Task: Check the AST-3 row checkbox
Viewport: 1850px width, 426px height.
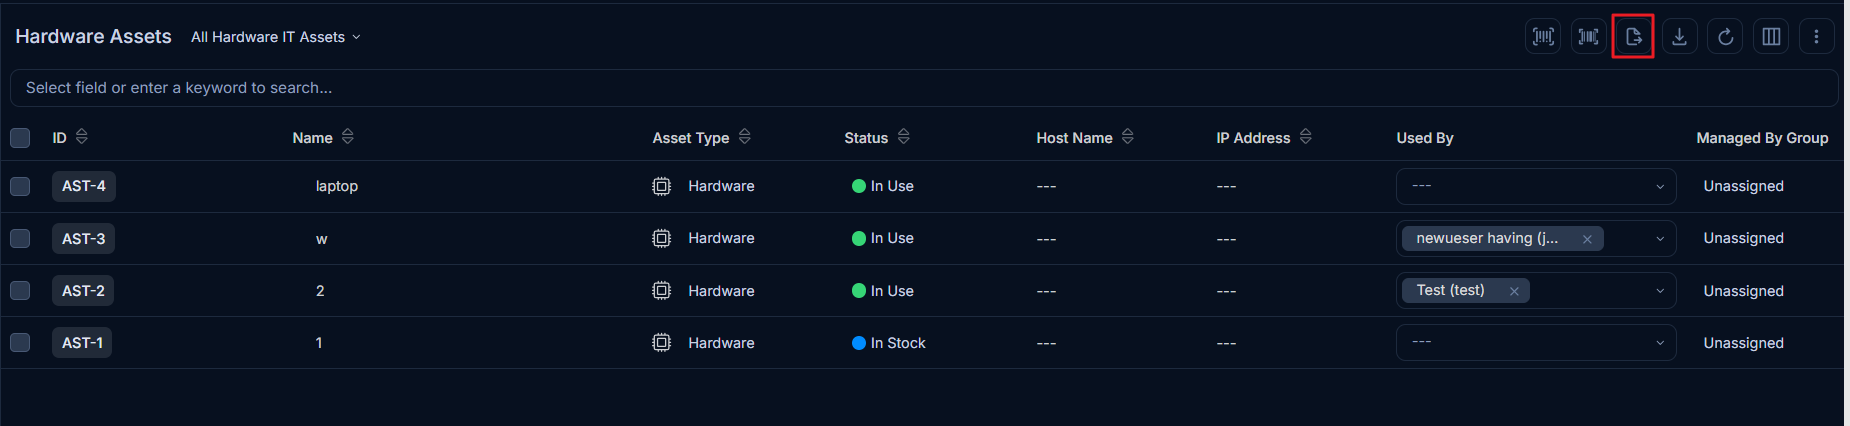Action: (x=20, y=238)
